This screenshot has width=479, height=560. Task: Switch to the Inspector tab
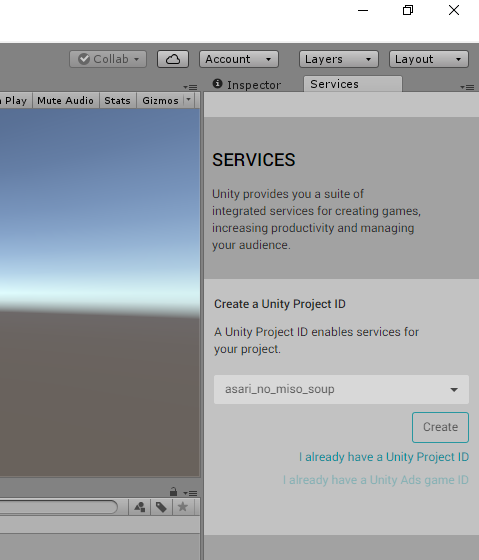pos(247,85)
